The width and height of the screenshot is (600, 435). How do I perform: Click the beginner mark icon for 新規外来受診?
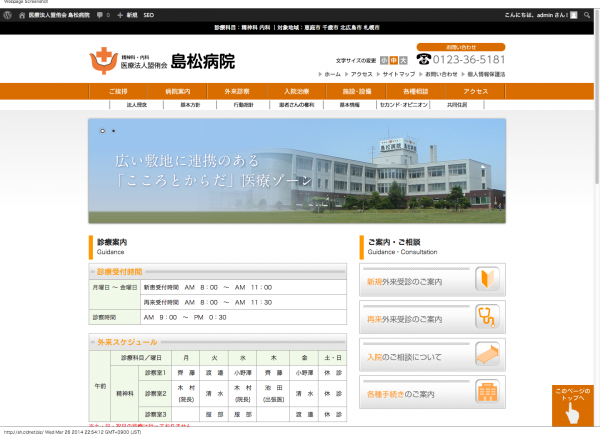pos(486,279)
